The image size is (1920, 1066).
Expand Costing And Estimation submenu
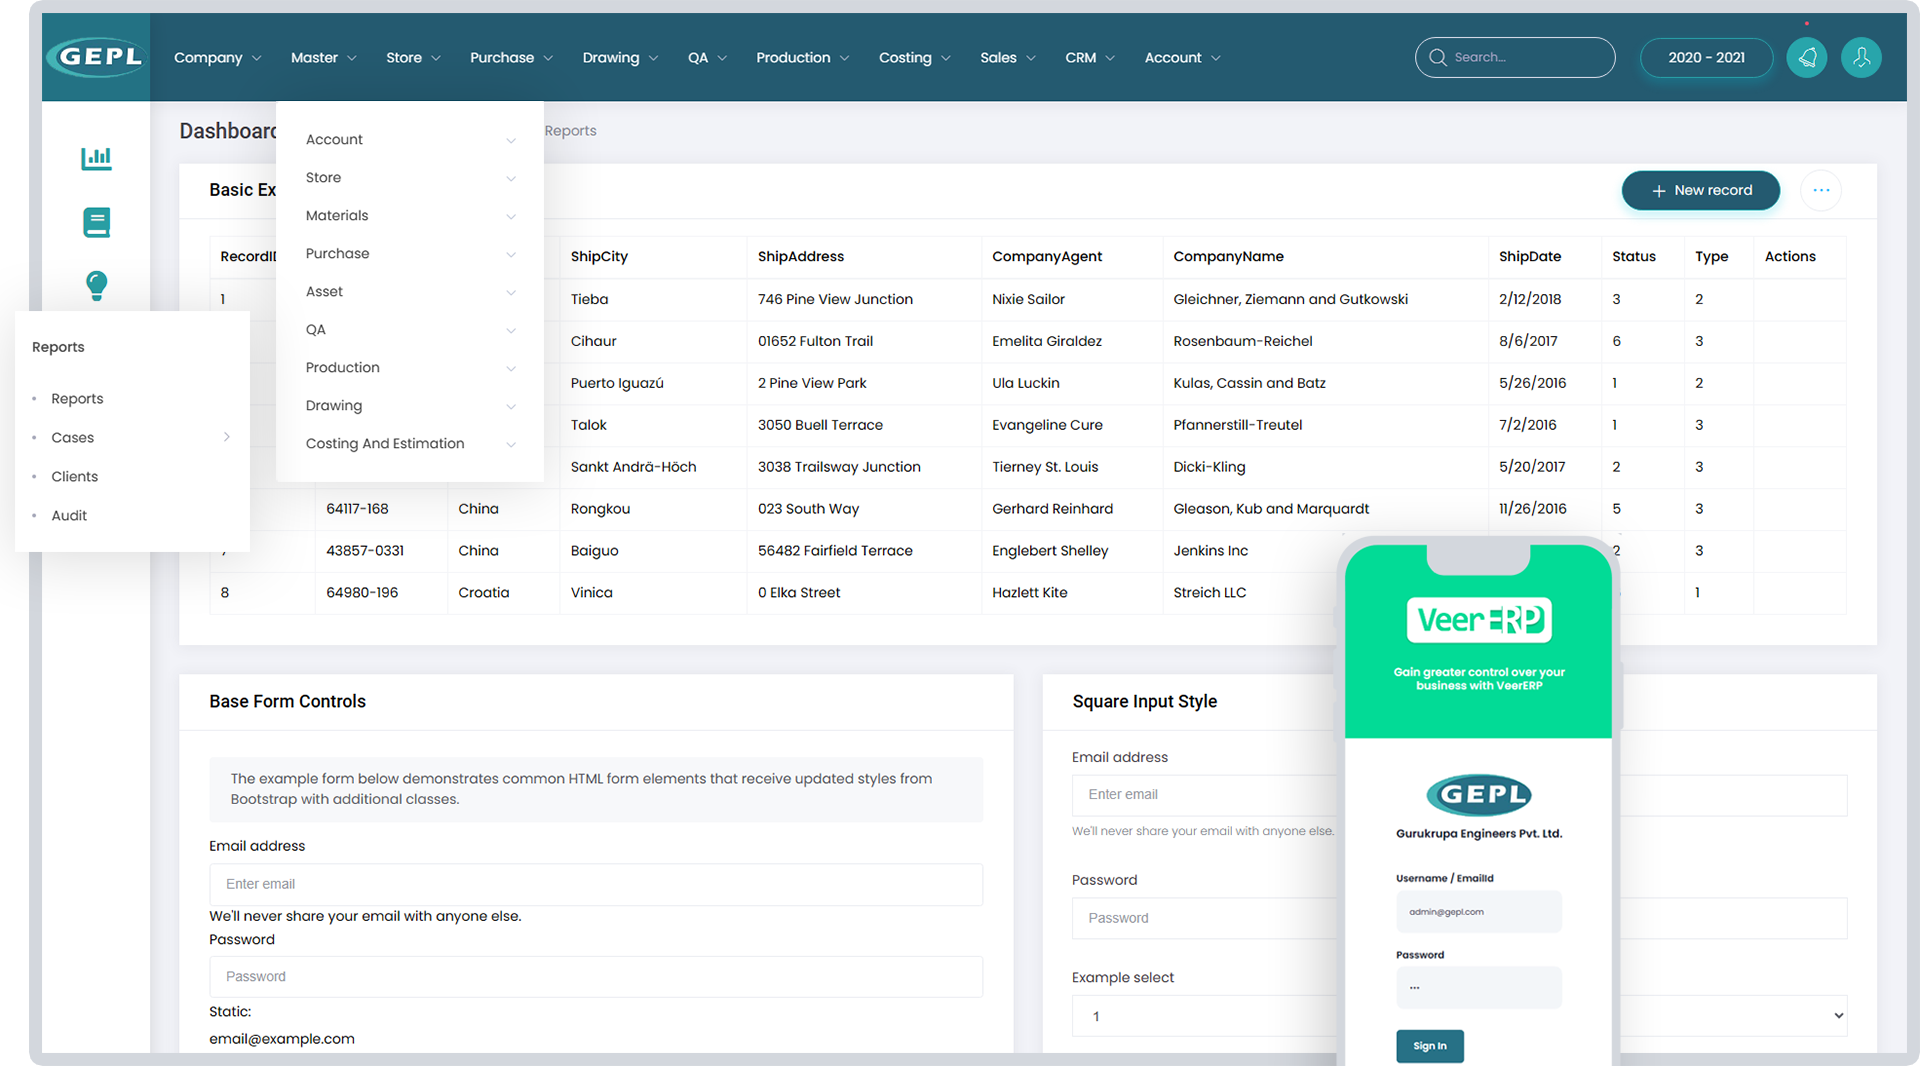tap(410, 443)
